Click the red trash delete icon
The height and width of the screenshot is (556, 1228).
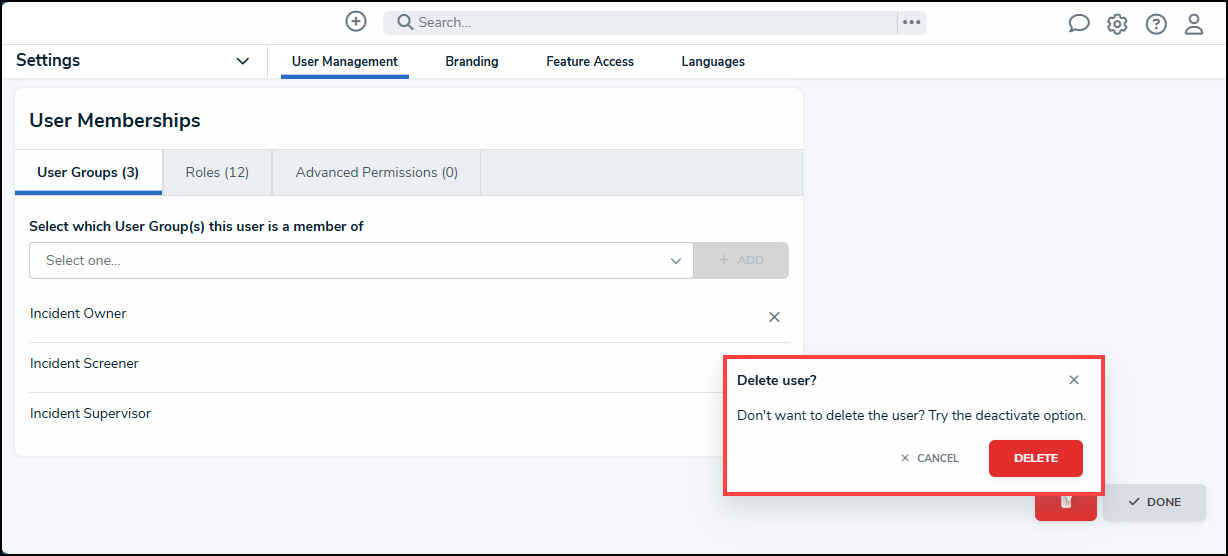[1066, 502]
